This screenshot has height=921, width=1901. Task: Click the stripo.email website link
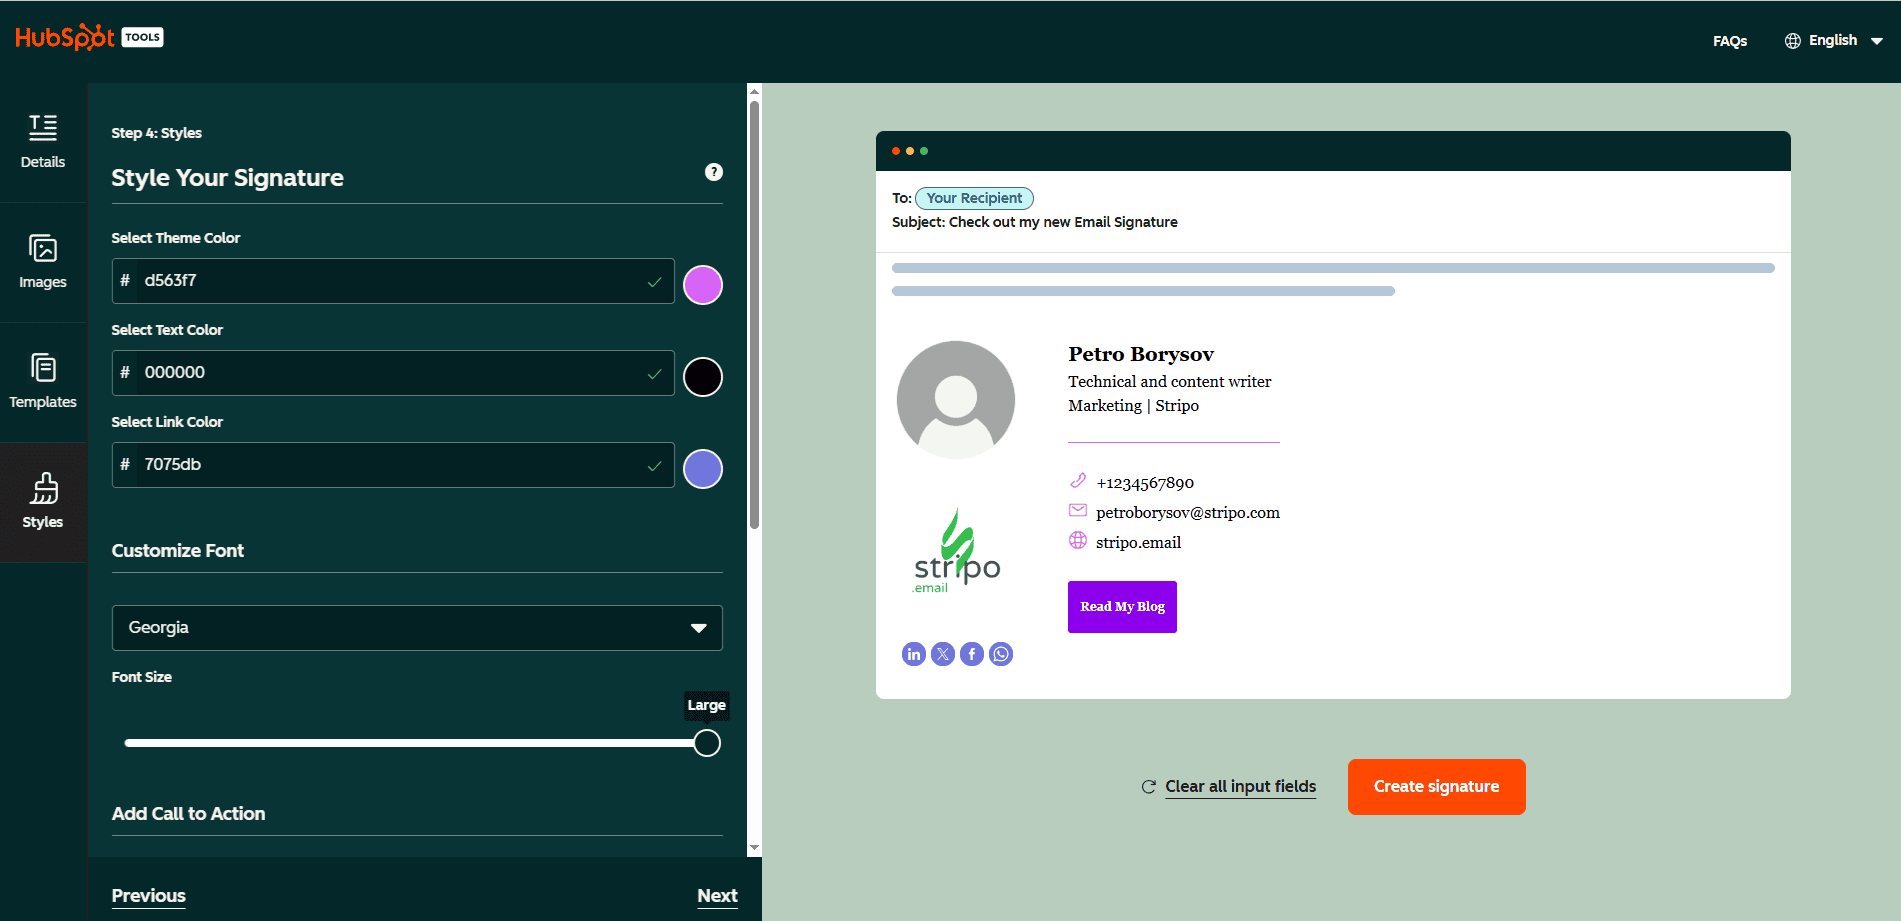tap(1138, 543)
